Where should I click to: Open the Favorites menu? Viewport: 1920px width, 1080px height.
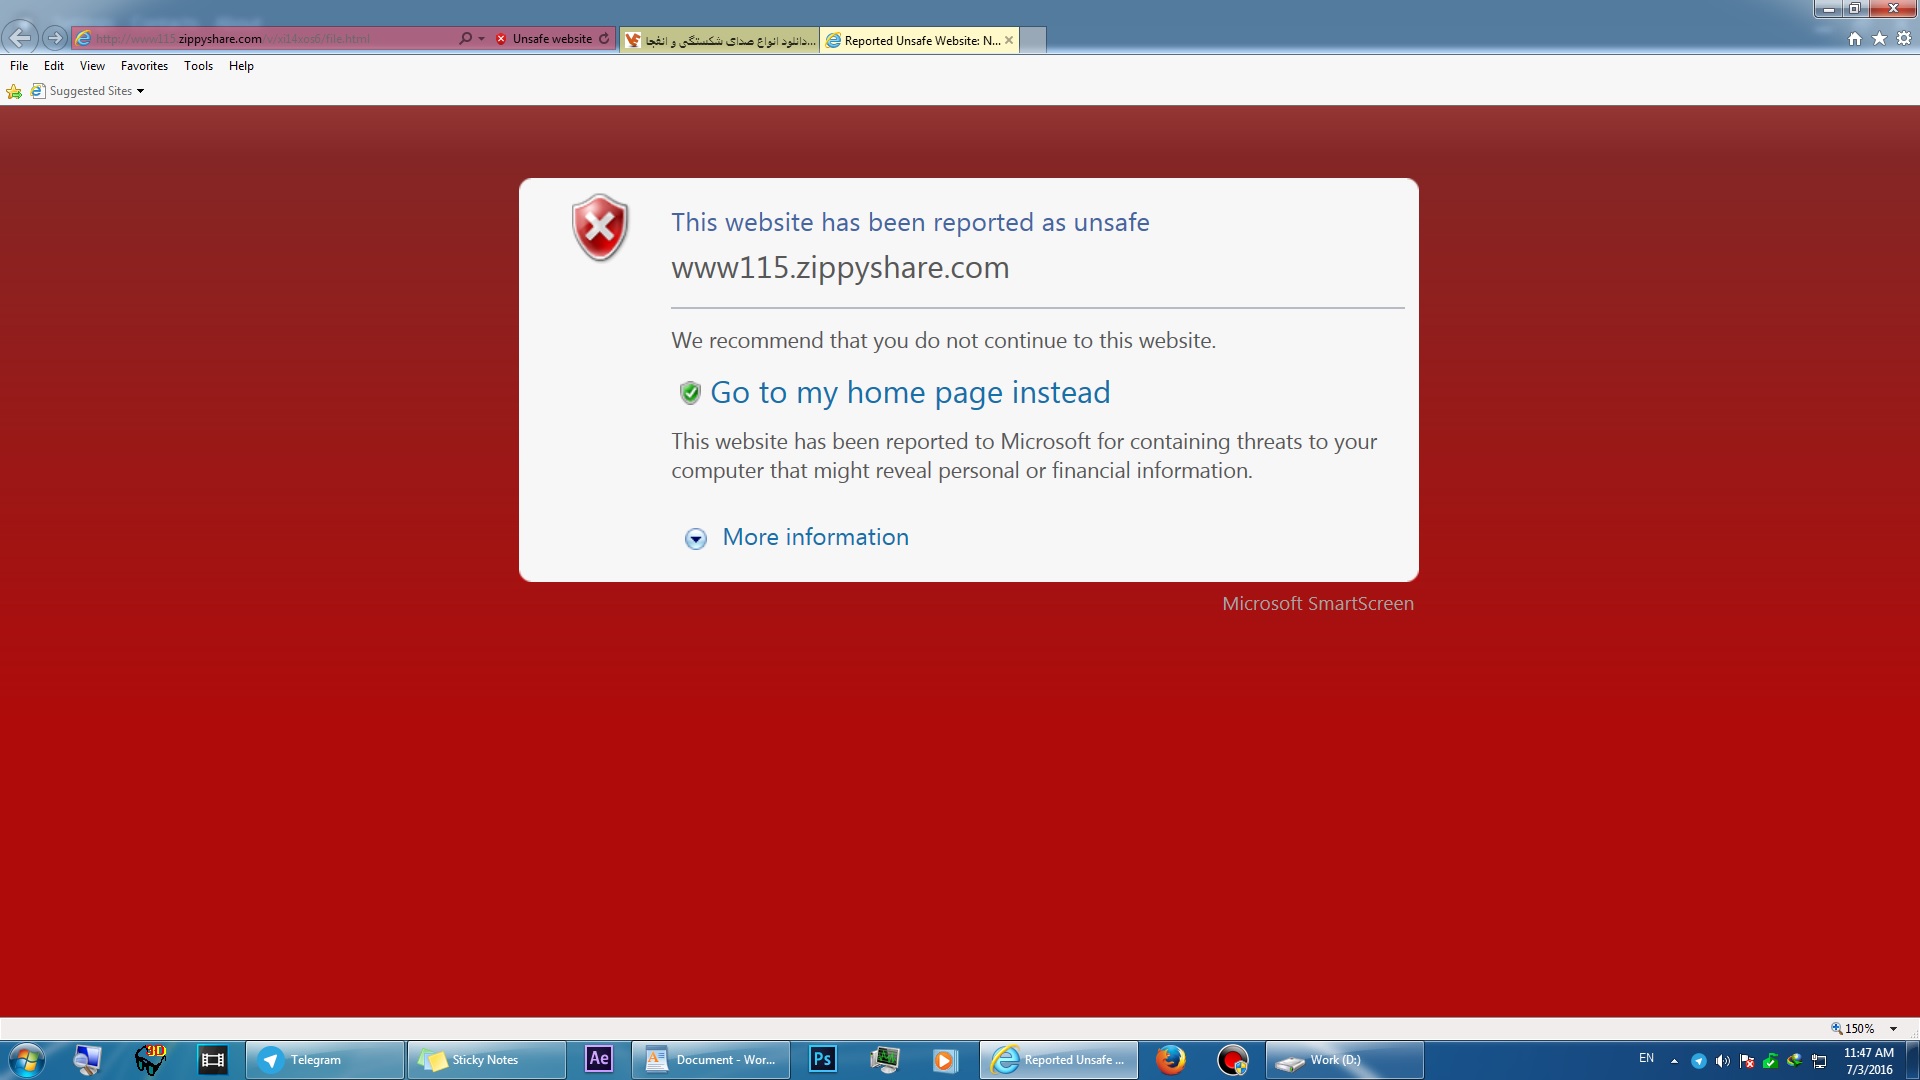click(144, 66)
